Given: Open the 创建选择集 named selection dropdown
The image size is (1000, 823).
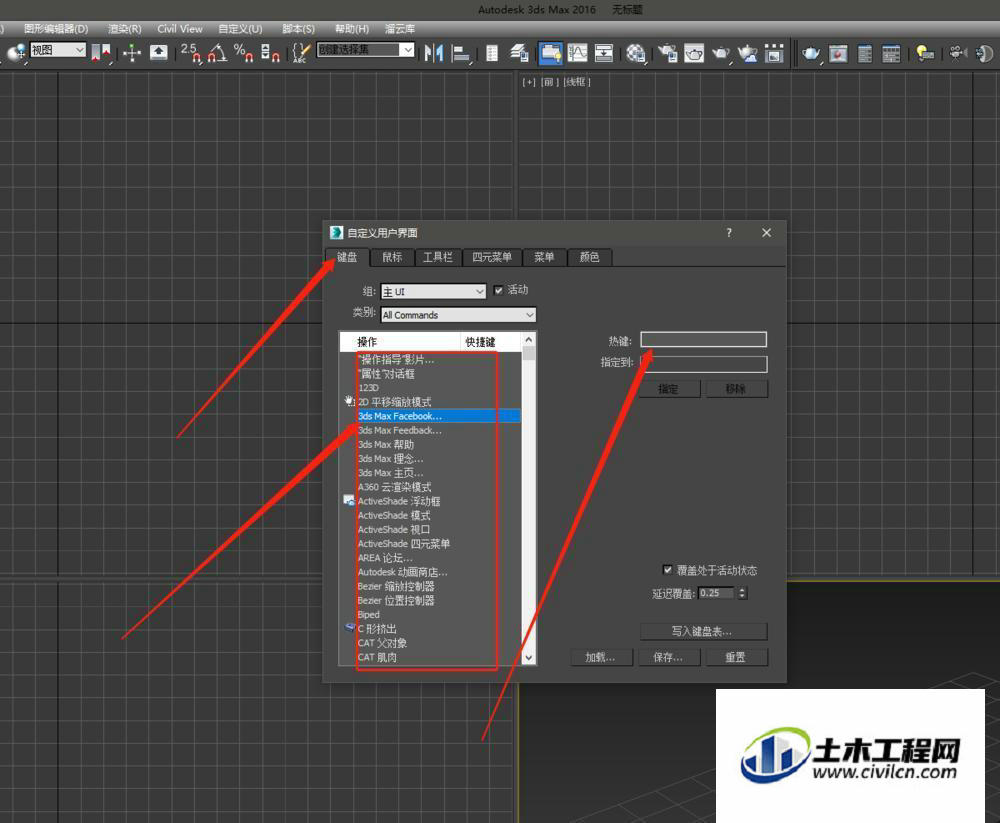Looking at the screenshot, I should tap(365, 50).
